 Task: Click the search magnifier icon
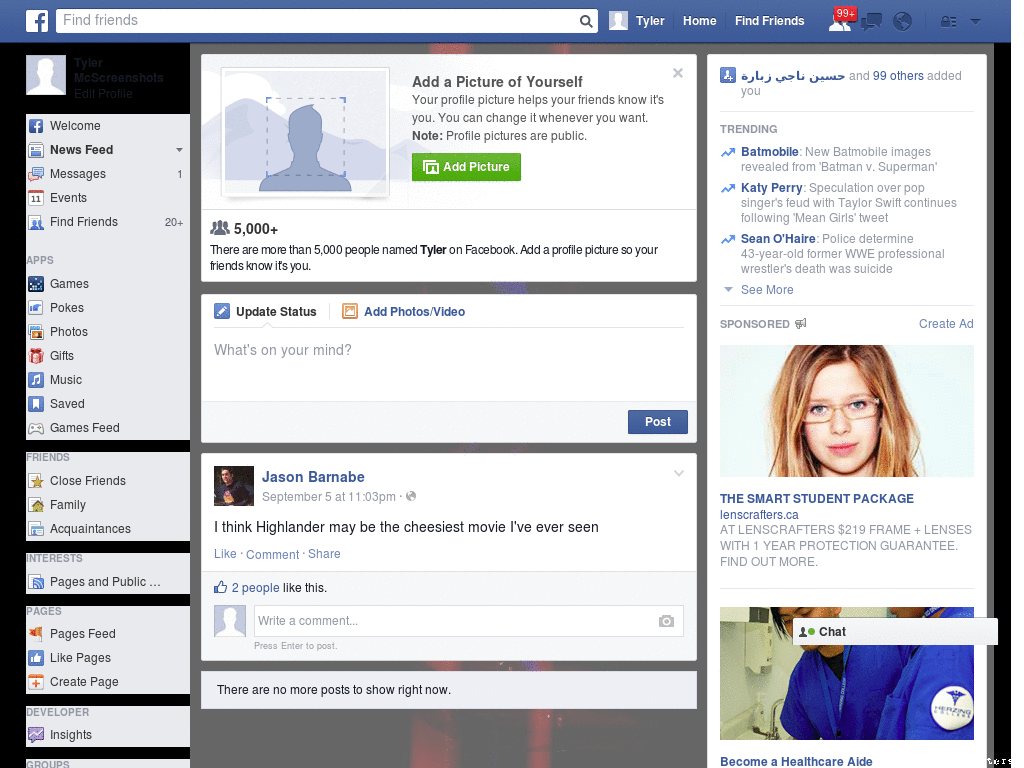tap(586, 21)
